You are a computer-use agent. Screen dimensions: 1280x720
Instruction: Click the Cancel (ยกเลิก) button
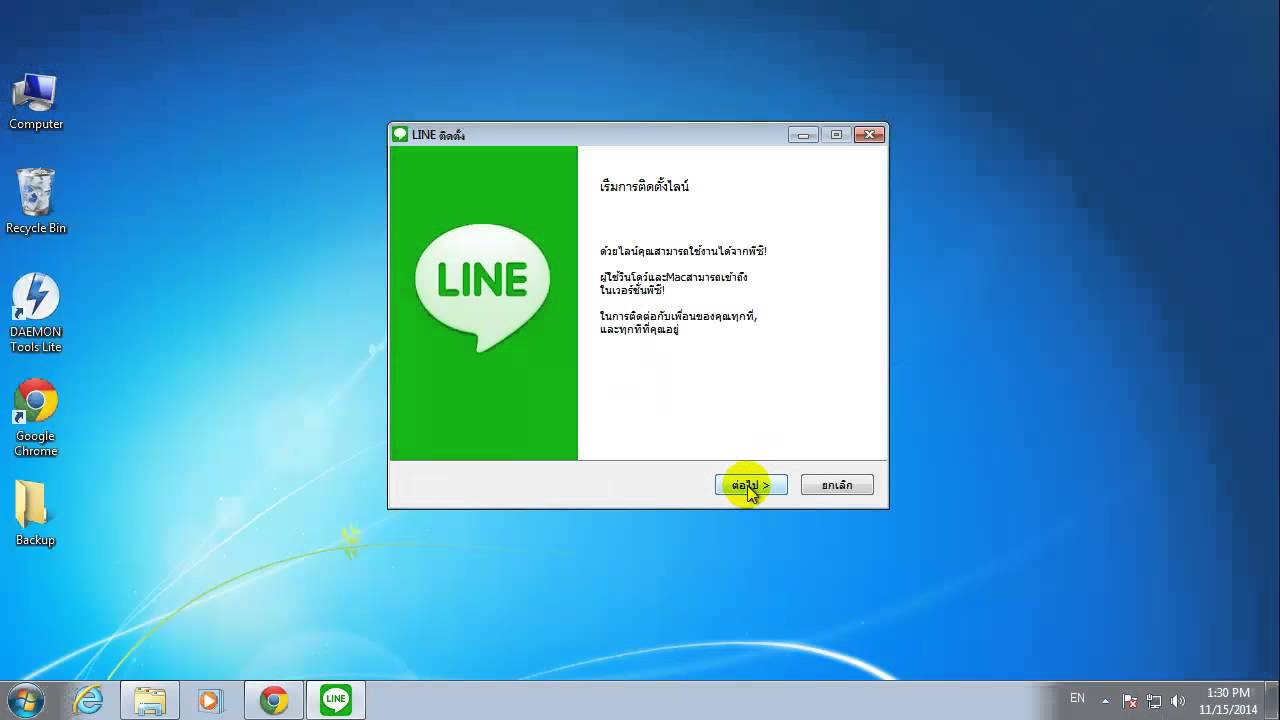click(837, 485)
